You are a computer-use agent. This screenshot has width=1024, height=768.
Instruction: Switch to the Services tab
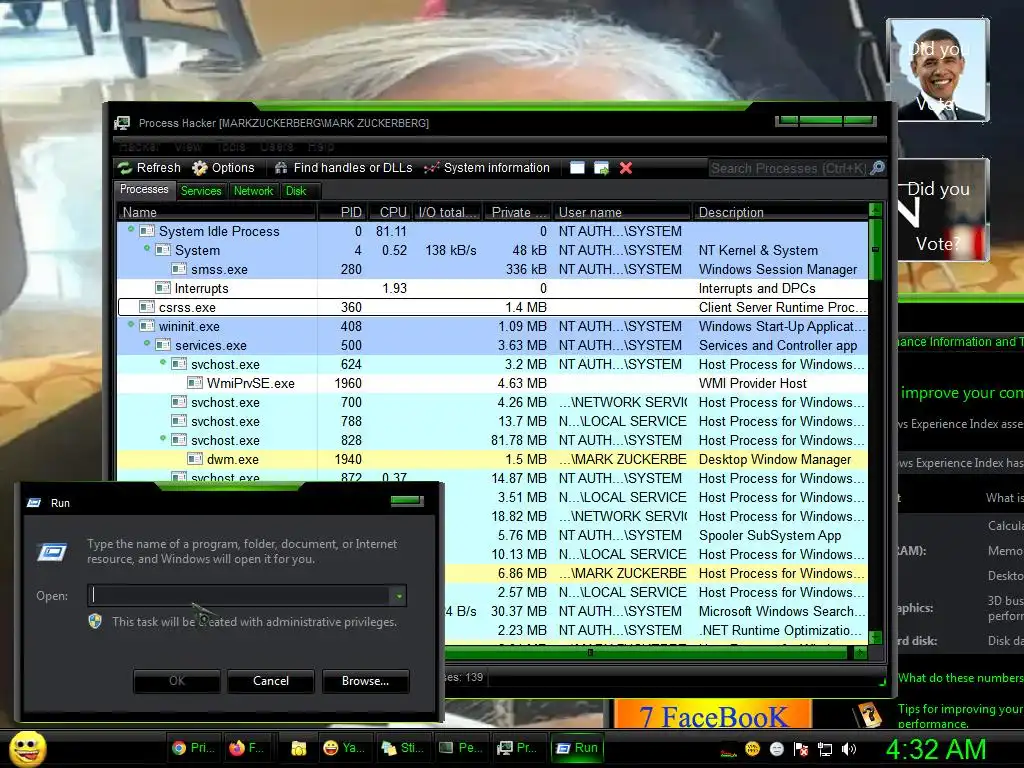point(200,191)
